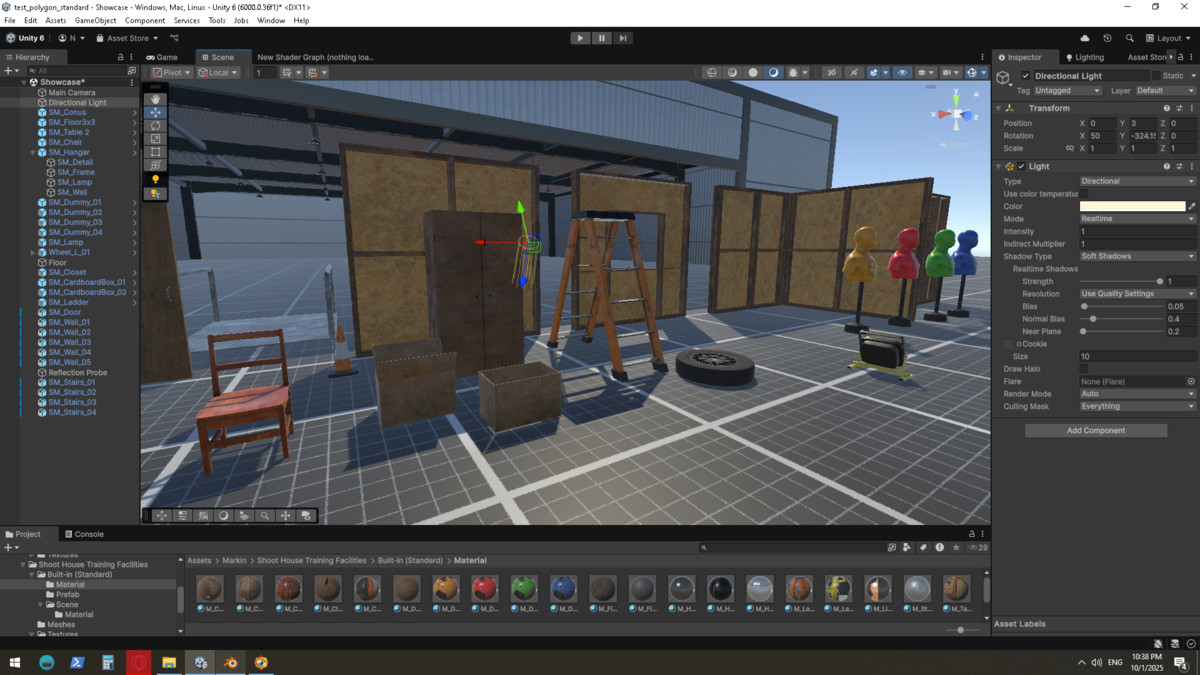The width and height of the screenshot is (1200, 675).
Task: Open the Shadow Type dropdown
Action: 1137,256
